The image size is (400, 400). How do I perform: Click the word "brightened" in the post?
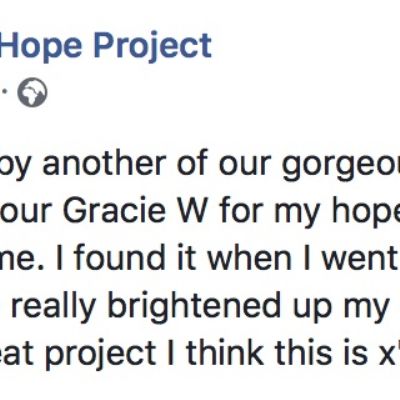pos(194,306)
